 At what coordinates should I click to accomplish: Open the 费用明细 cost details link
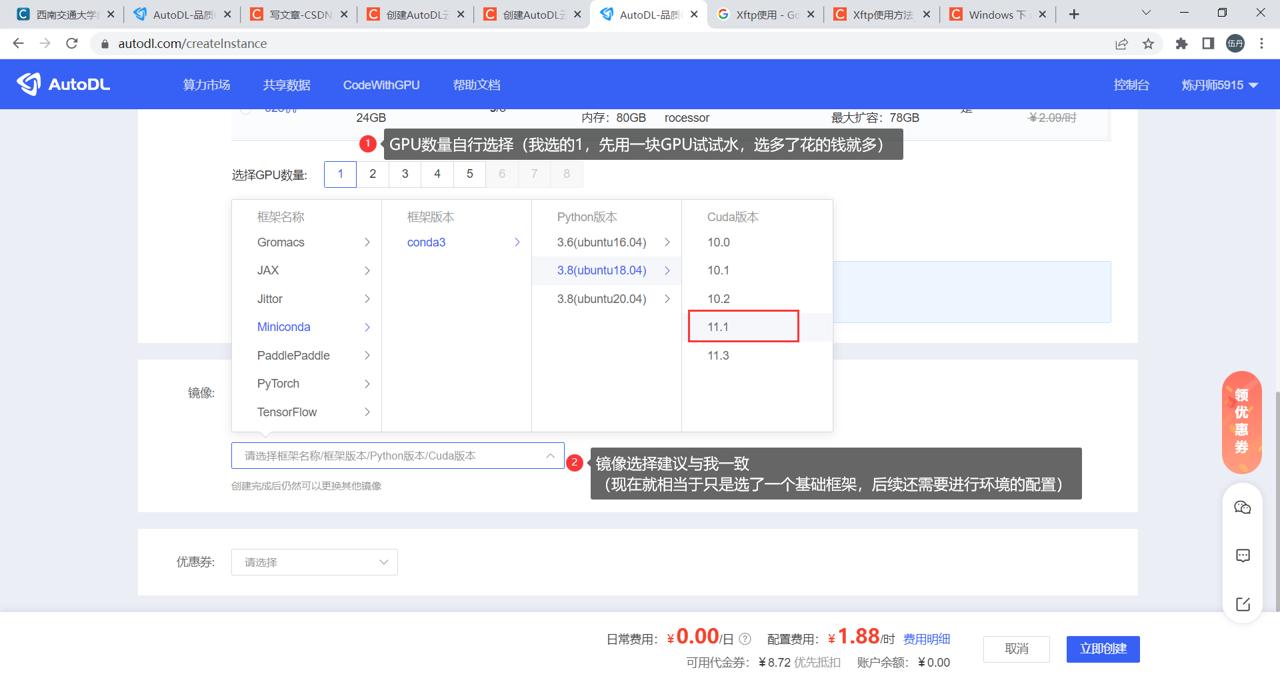[x=927, y=639]
